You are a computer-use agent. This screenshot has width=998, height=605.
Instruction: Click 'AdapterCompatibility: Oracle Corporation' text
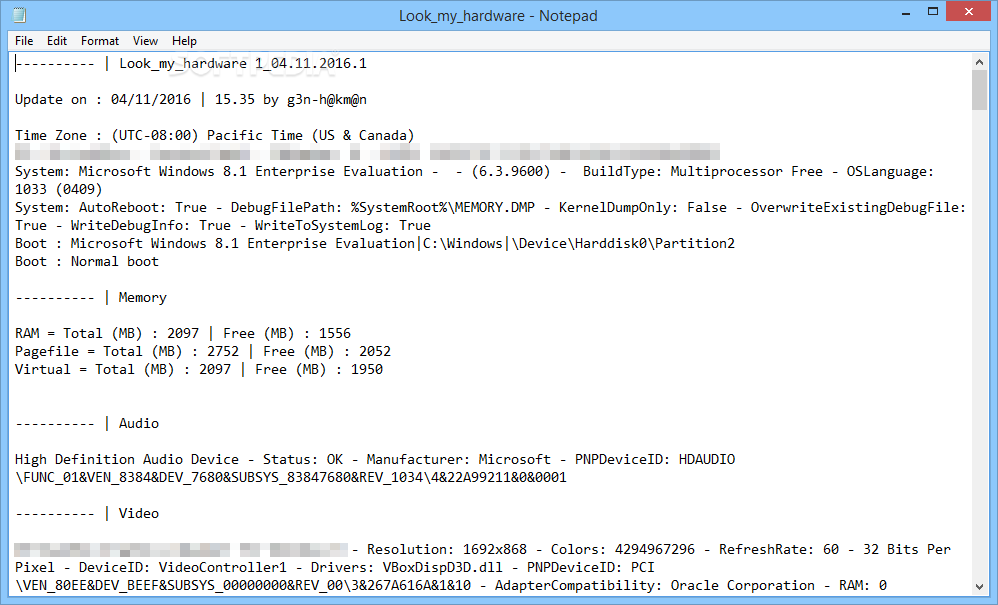tap(655, 585)
